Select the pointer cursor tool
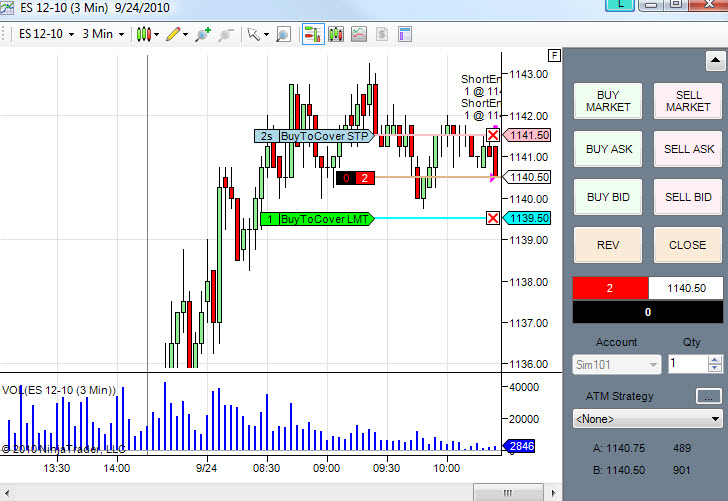This screenshot has width=728, height=501. click(x=254, y=34)
